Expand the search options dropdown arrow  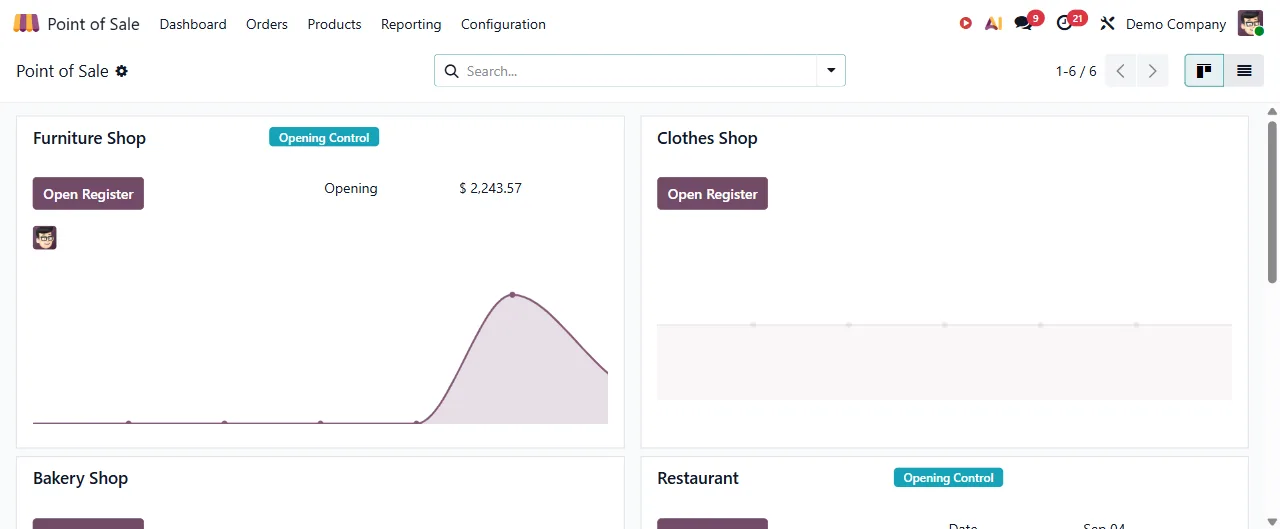831,71
